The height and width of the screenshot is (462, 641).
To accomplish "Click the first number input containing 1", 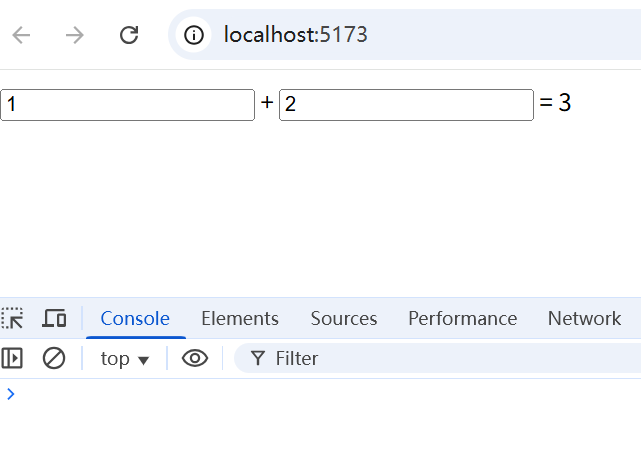I will pyautogui.click(x=128, y=105).
